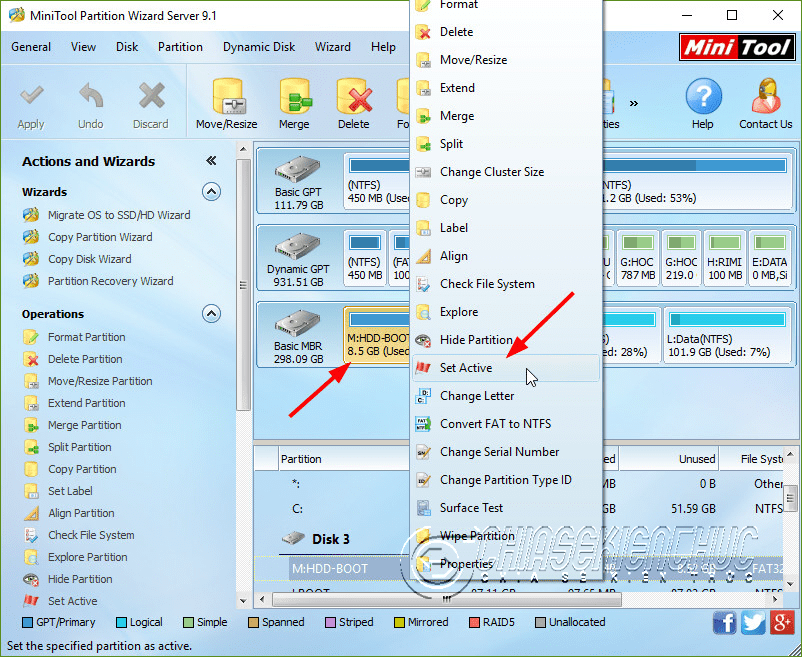802x657 pixels.
Task: Choose Copy in the context menu
Action: point(505,200)
